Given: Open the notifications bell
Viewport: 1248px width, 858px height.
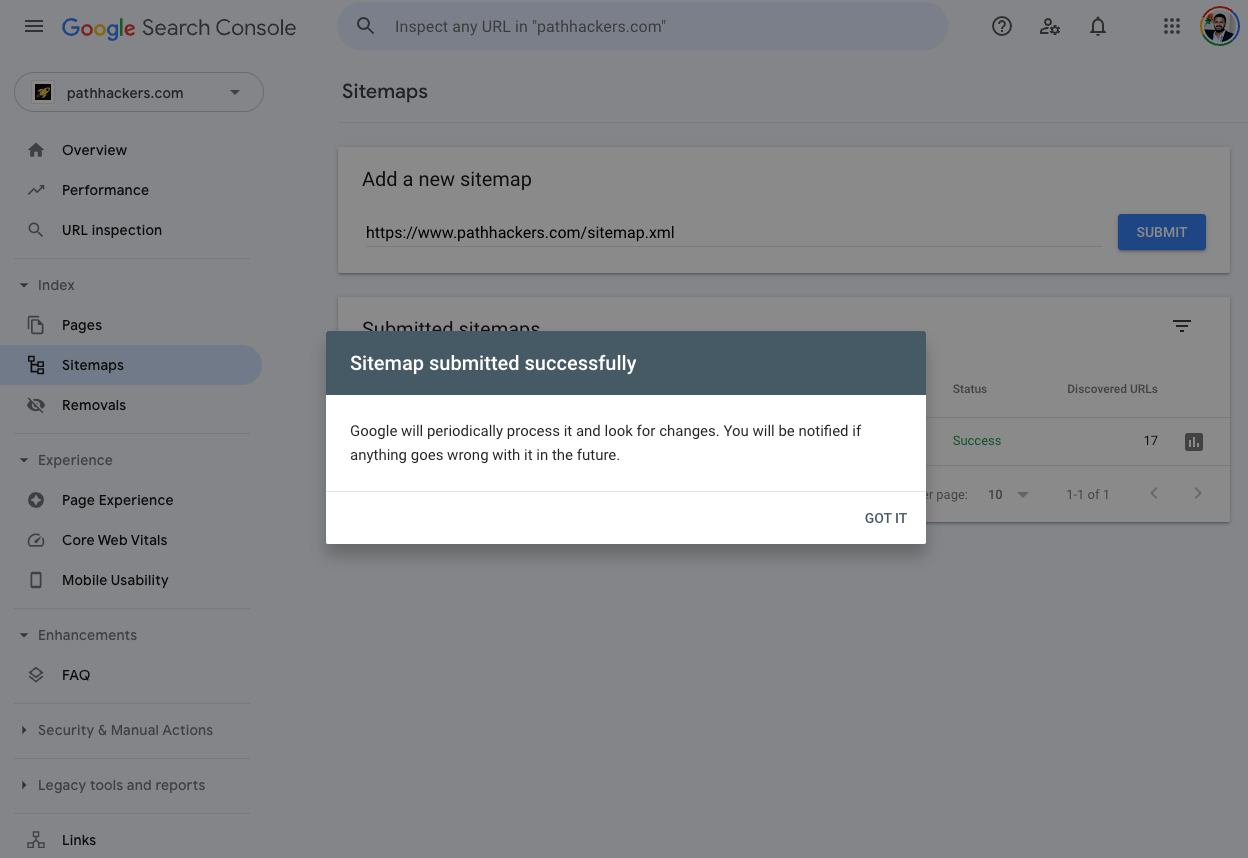Looking at the screenshot, I should pyautogui.click(x=1098, y=27).
